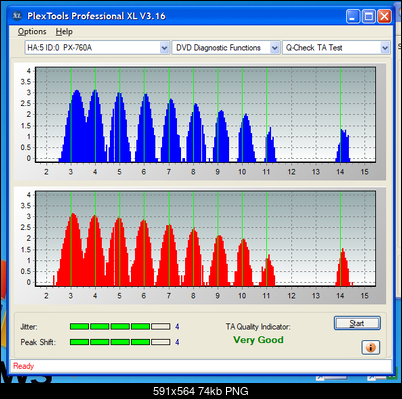Click the Peak Shift quality bar indicator
Screen dimensions: 402x399
pos(120,342)
